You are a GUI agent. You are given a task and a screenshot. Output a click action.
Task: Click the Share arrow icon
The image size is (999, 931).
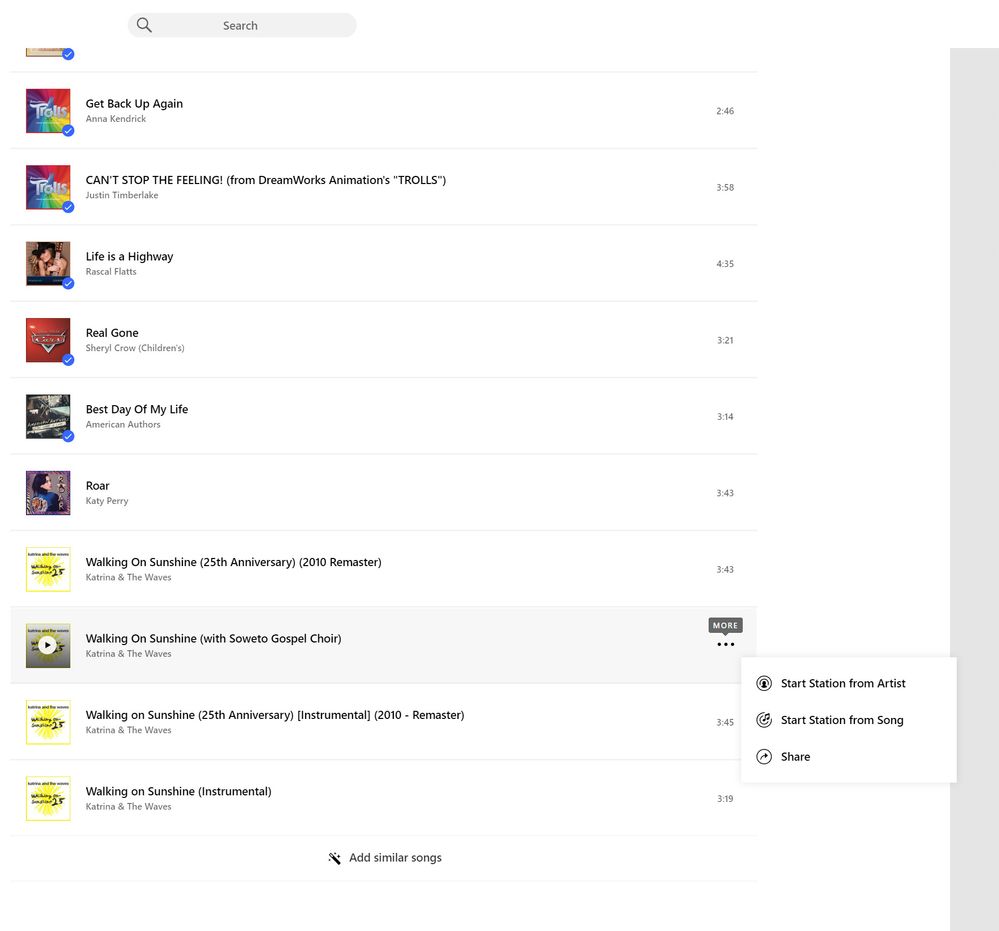click(764, 757)
